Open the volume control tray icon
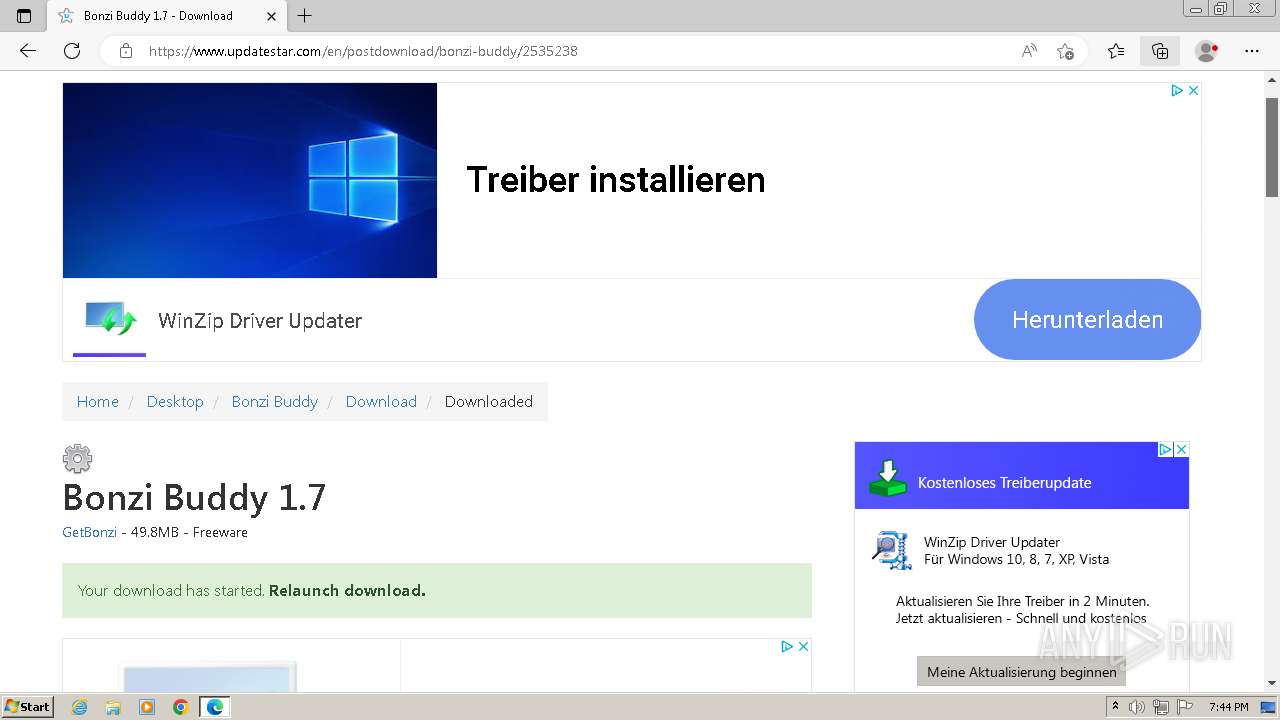This screenshot has height=720, width=1280. (1137, 707)
